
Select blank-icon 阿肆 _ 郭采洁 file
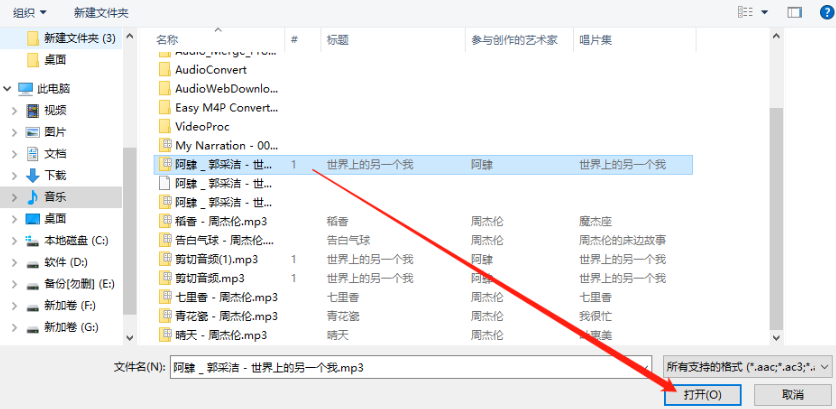[x=216, y=184]
